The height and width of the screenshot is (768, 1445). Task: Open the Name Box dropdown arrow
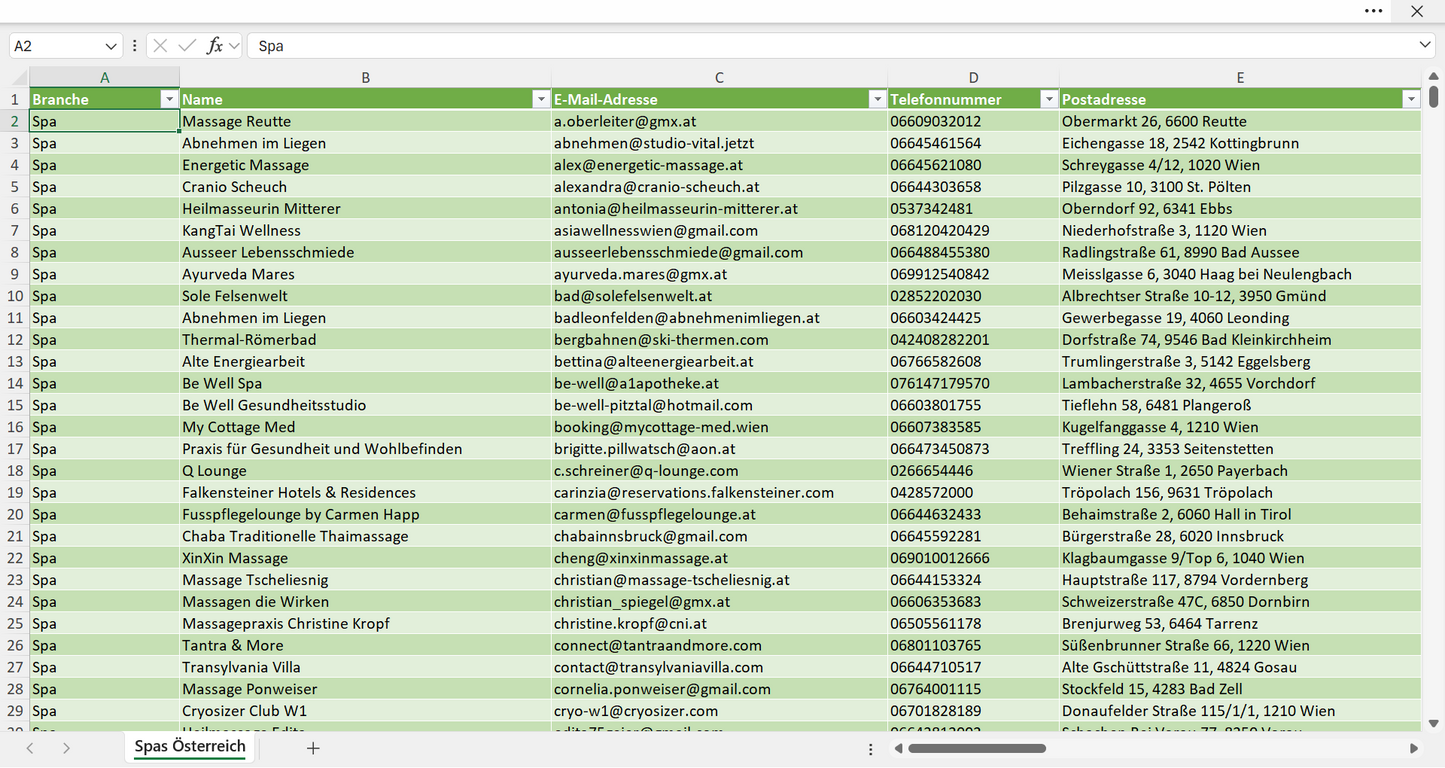click(110, 46)
